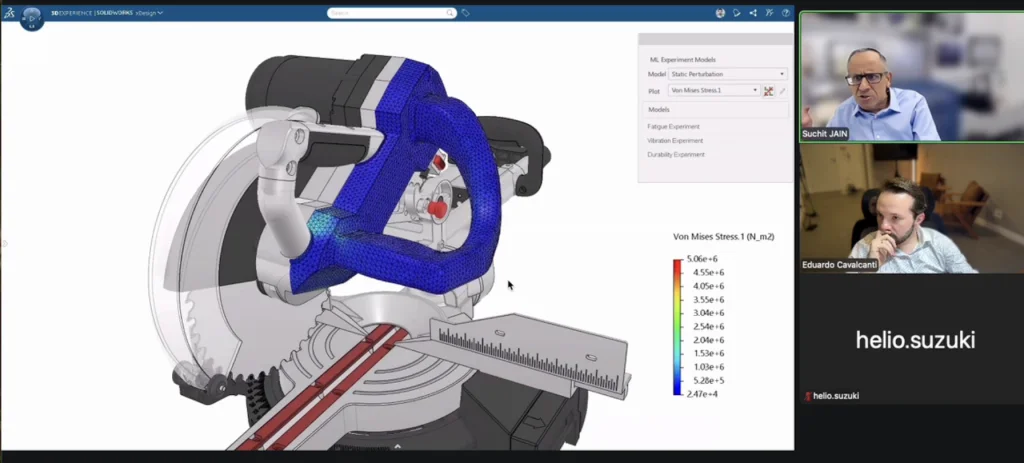
Task: Click the tools icon left of help
Action: pyautogui.click(x=769, y=13)
